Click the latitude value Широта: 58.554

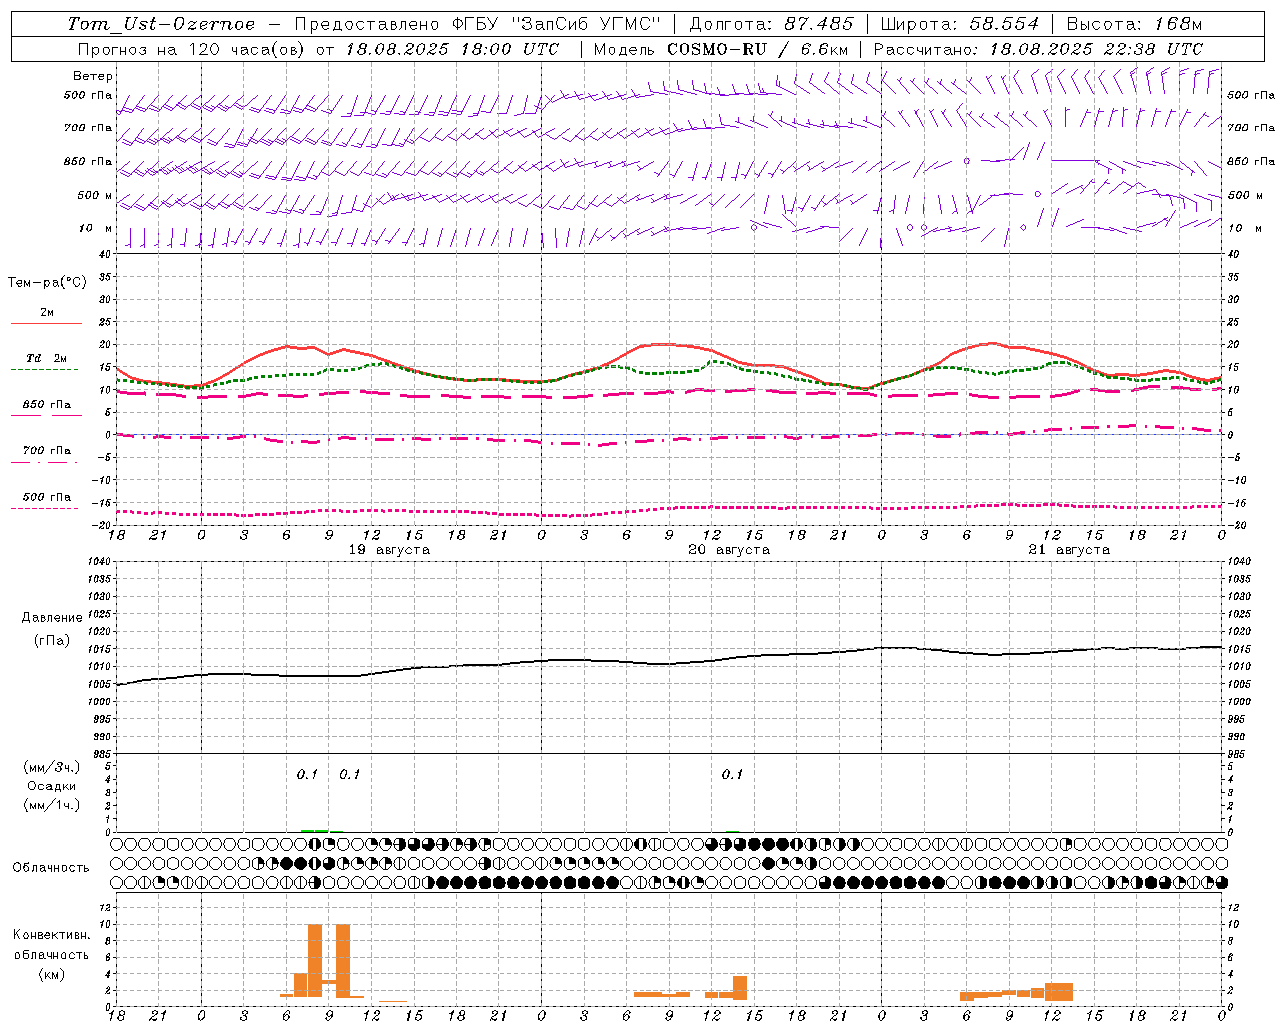coord(959,24)
